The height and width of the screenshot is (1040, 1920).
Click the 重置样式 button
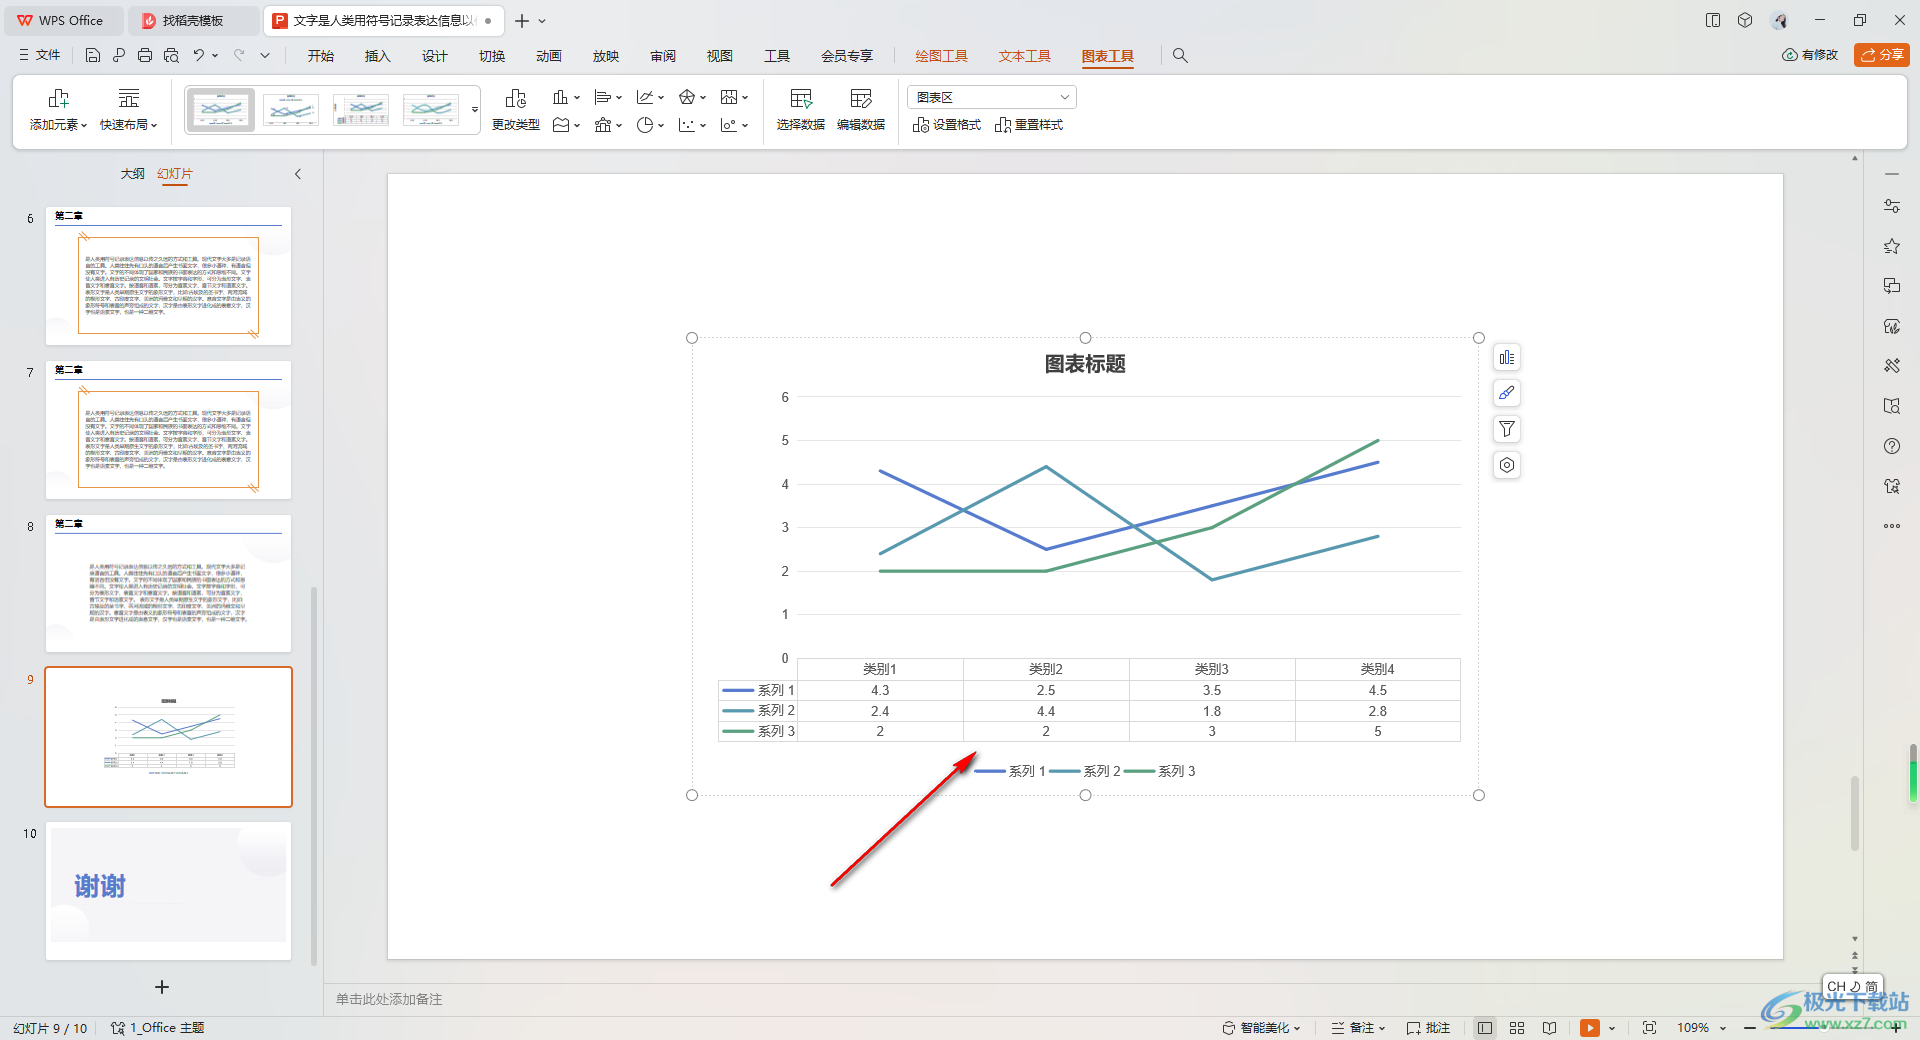click(x=1029, y=125)
